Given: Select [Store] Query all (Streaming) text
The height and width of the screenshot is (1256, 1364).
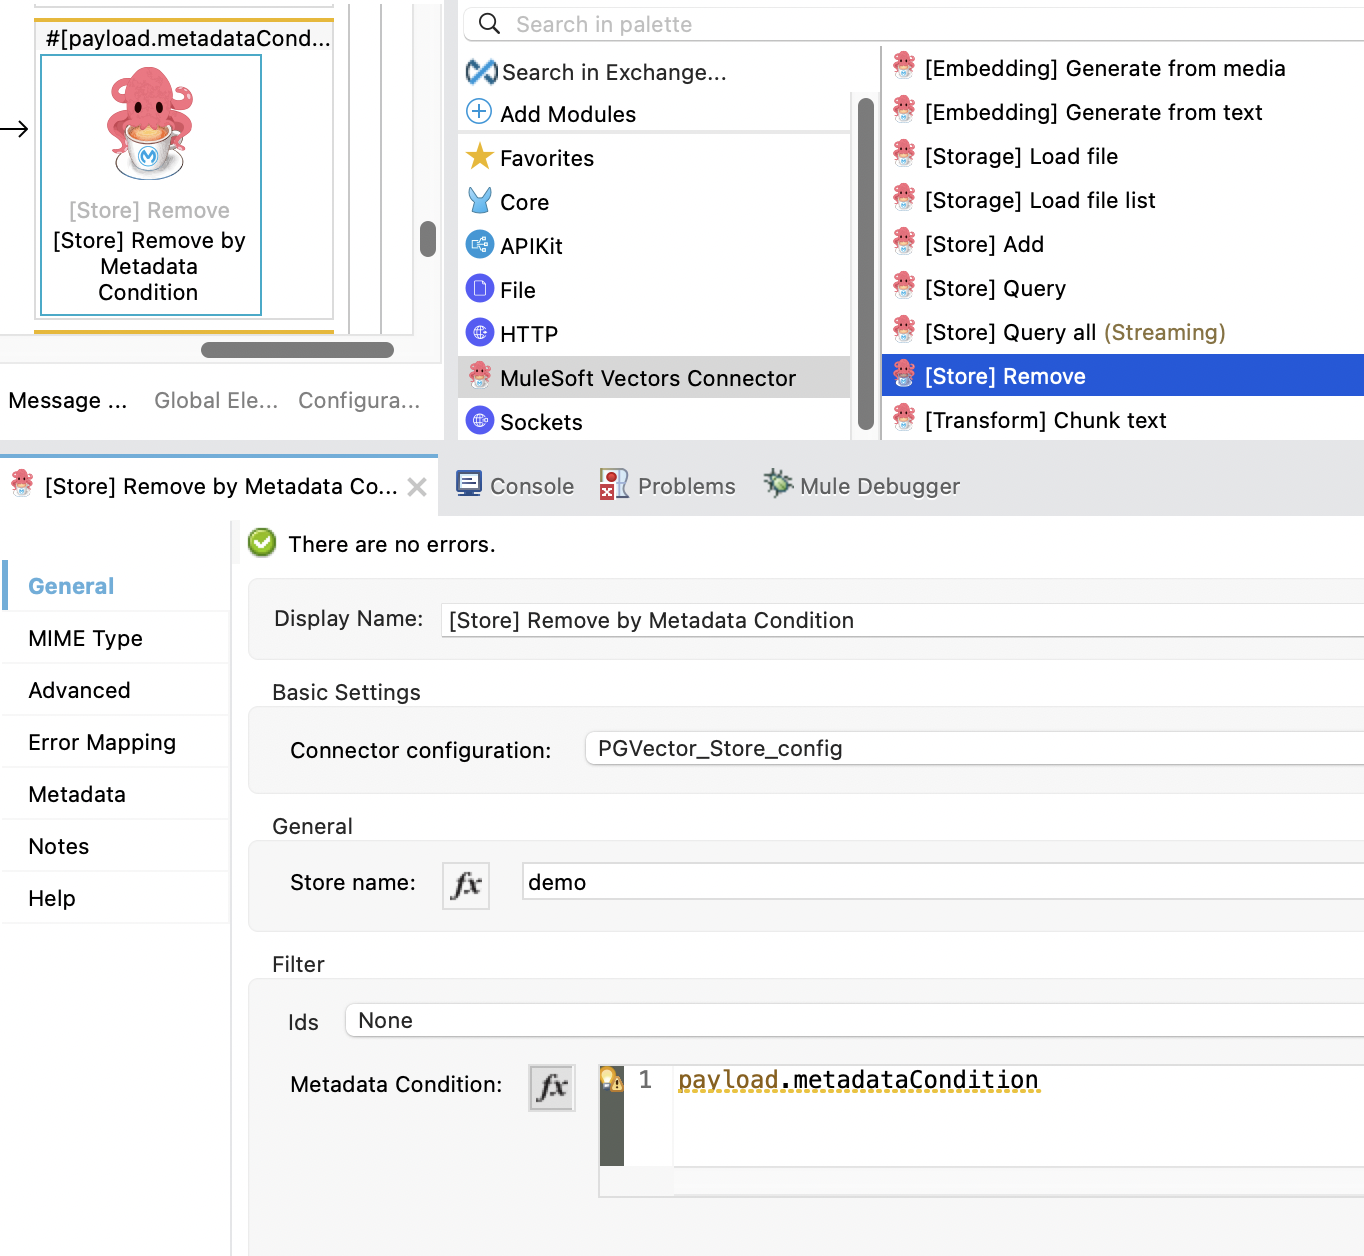Looking at the screenshot, I should (x=1075, y=332).
